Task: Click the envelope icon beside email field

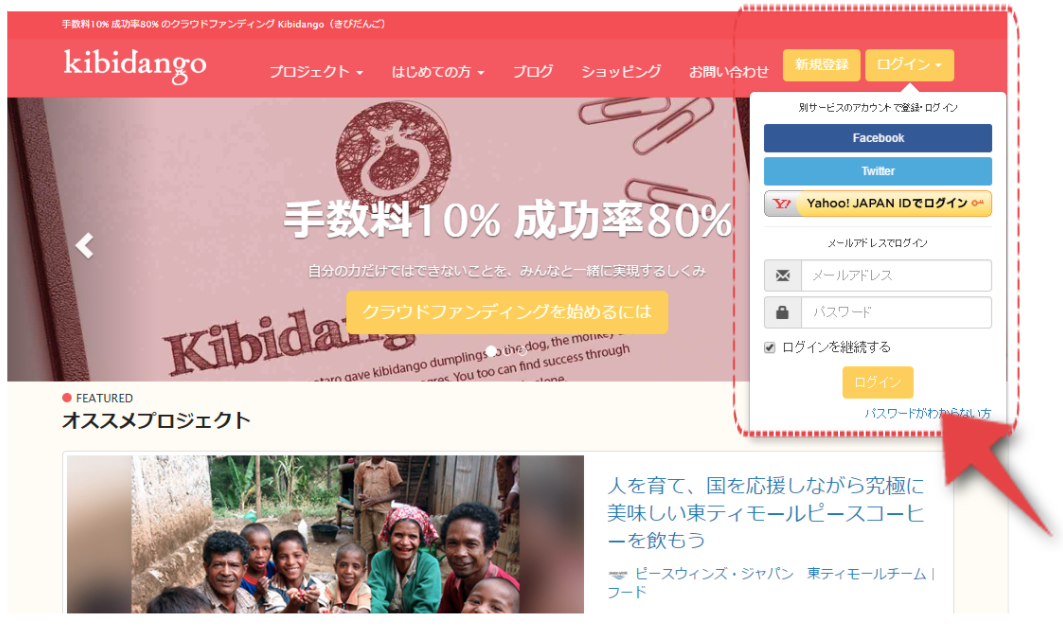Action: pos(782,275)
